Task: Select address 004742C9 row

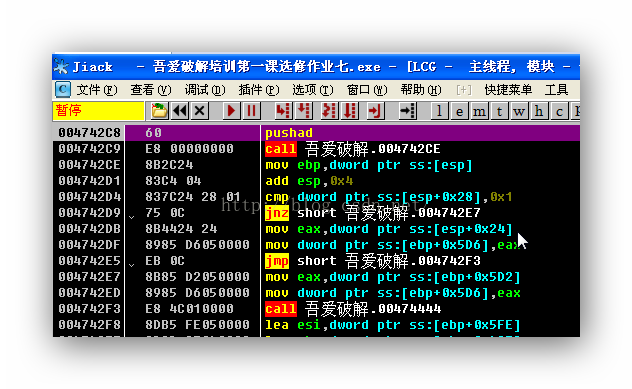Action: (x=316, y=149)
